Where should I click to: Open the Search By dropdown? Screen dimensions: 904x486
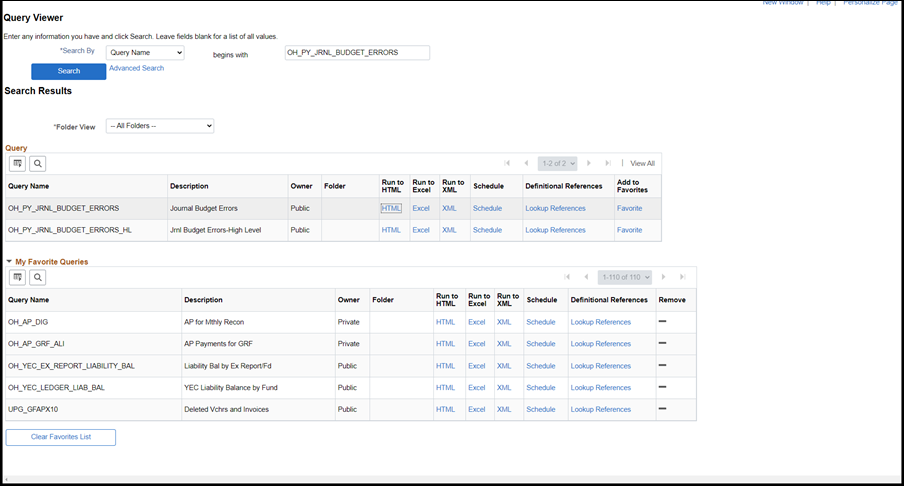point(145,52)
